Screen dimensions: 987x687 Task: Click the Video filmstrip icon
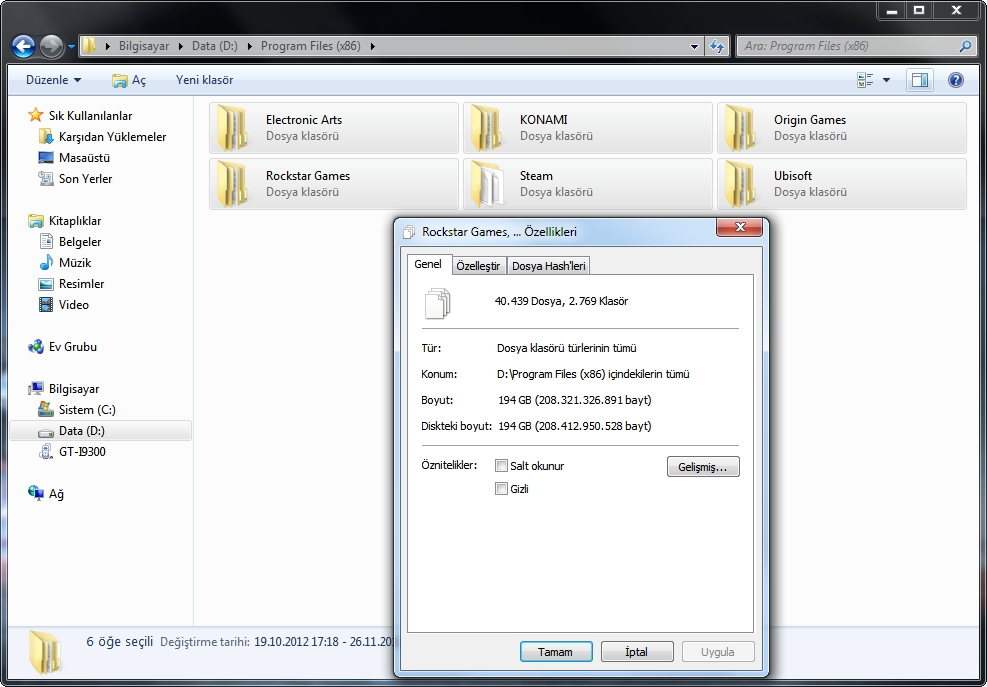(46, 305)
